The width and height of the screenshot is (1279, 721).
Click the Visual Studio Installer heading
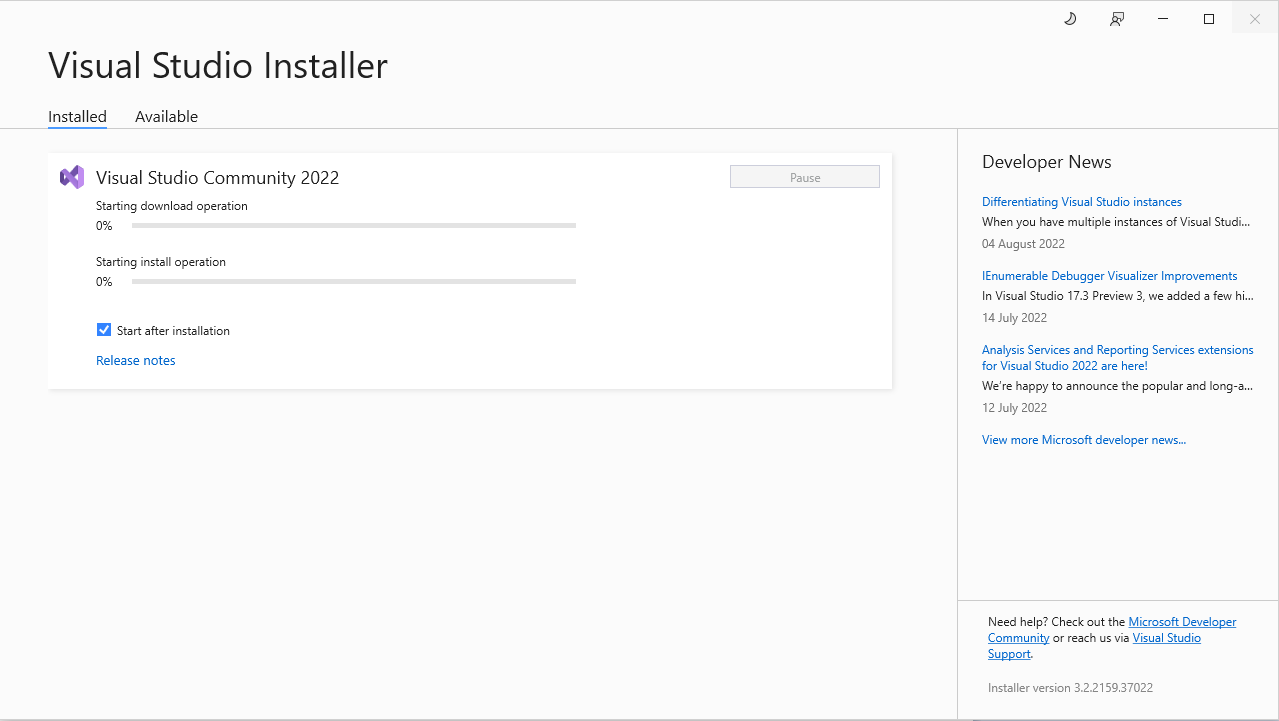coord(218,66)
